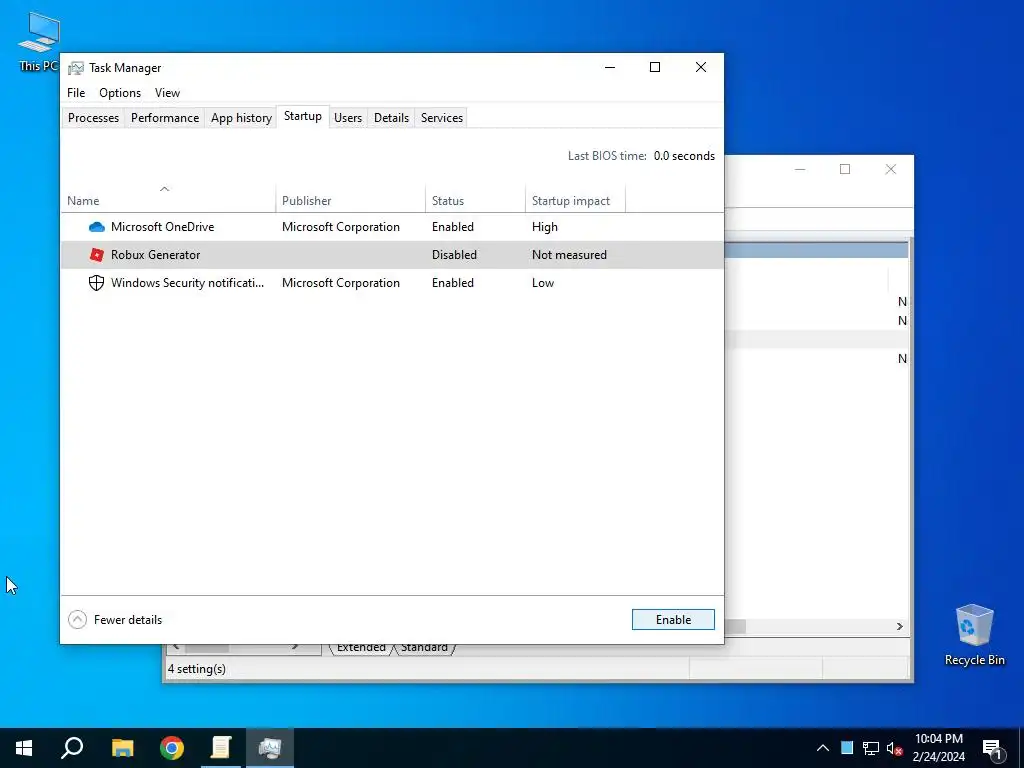Switch to the Processes tab
The image size is (1024, 768).
[93, 118]
